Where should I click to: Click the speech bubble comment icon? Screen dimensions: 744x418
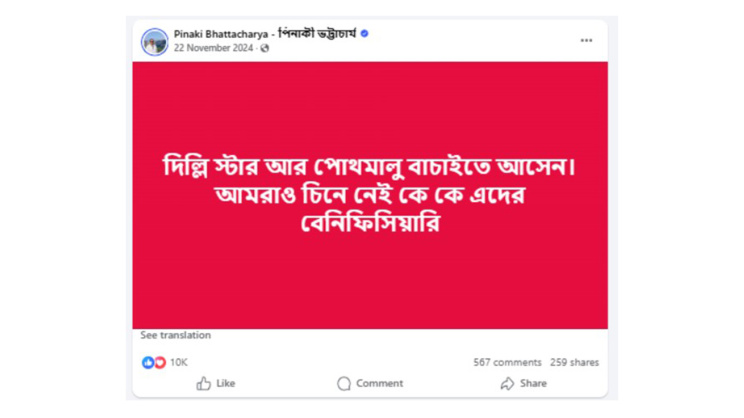coord(344,383)
